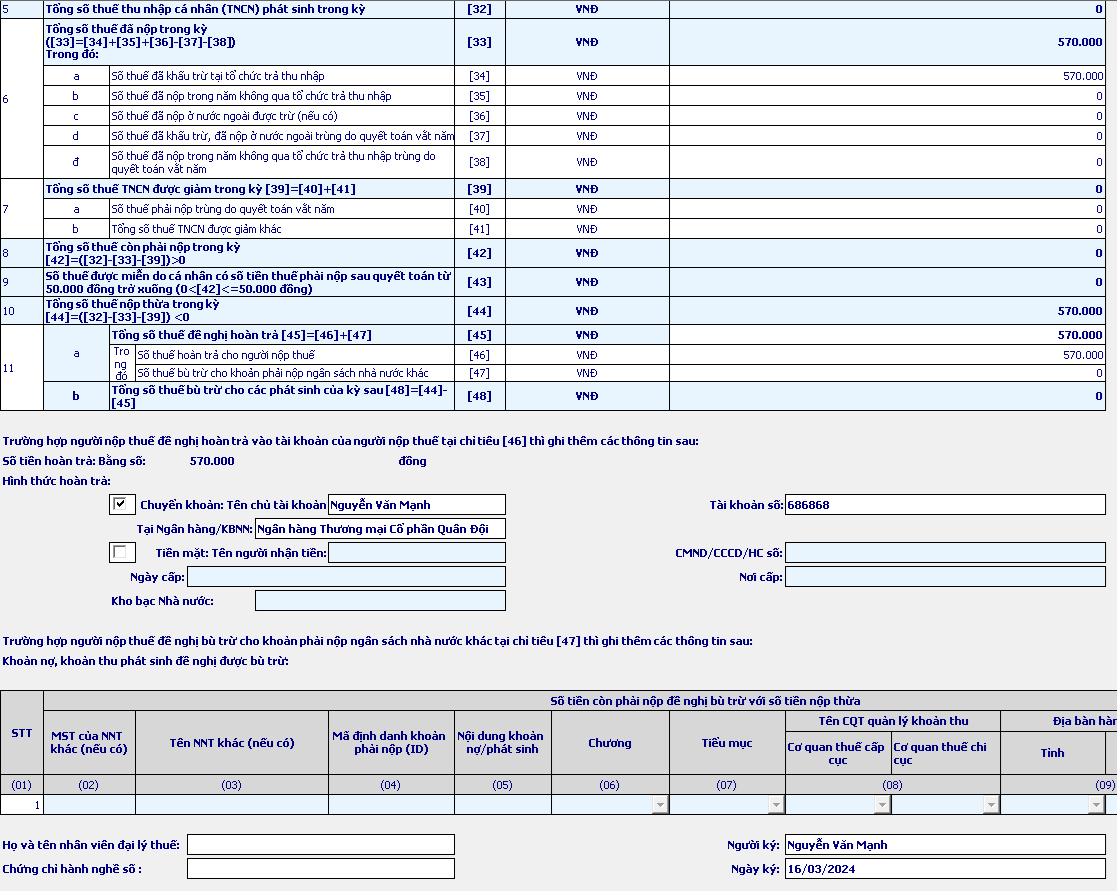Focus the Chứng chỉ hành nghề số field
1117x891 pixels.
click(320, 869)
